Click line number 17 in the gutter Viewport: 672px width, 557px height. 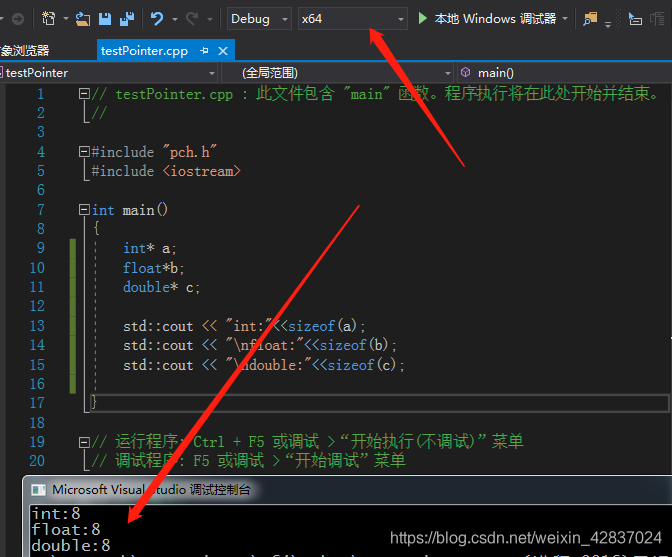pyautogui.click(x=37, y=403)
